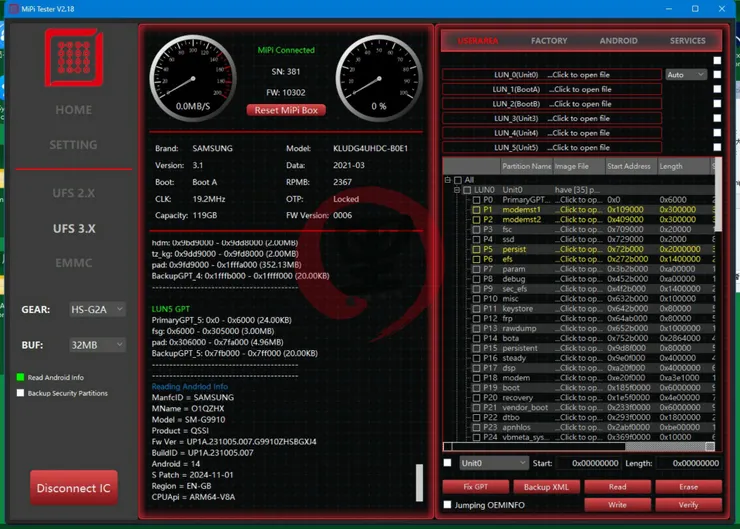Click the Disconnect IC button
Image resolution: width=740 pixels, height=529 pixels.
pyautogui.click(x=74, y=488)
